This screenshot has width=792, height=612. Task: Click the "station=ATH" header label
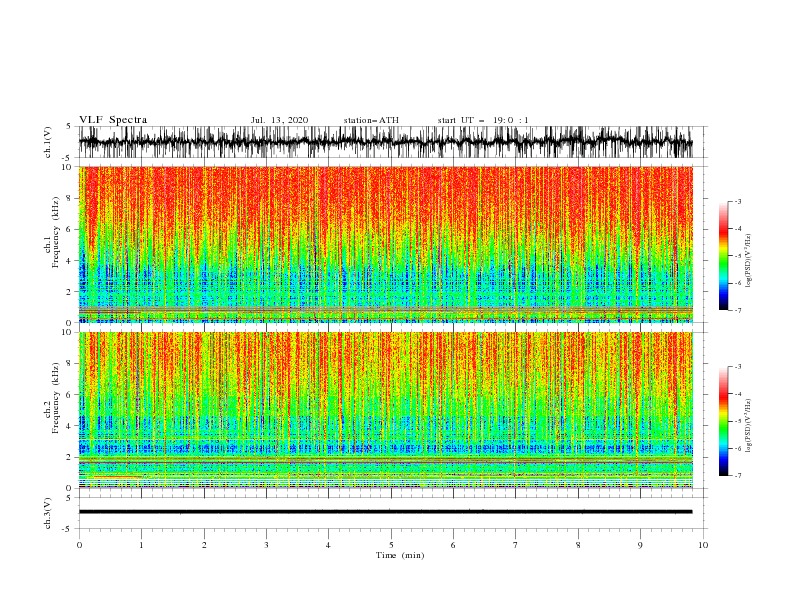tap(371, 120)
